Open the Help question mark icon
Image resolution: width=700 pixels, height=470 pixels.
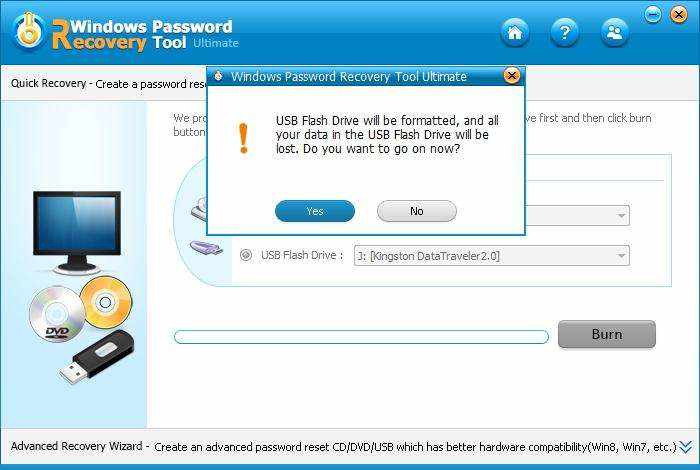point(564,33)
